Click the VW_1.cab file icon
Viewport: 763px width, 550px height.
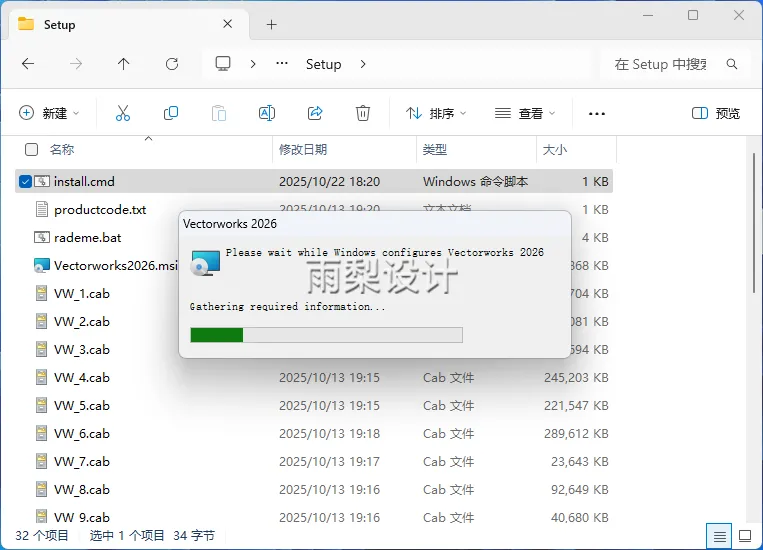tap(42, 293)
